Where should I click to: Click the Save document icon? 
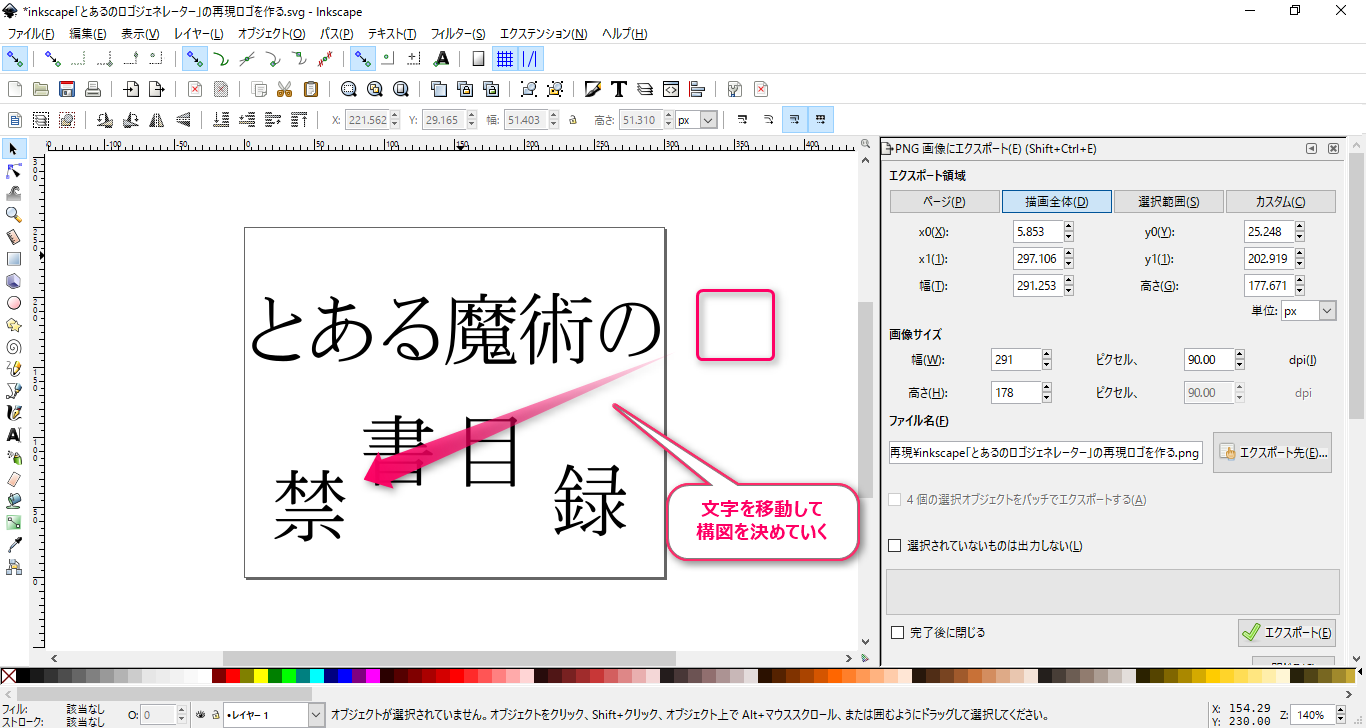coord(67,89)
